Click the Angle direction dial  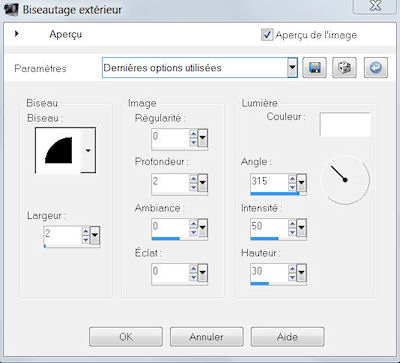pyautogui.click(x=345, y=180)
